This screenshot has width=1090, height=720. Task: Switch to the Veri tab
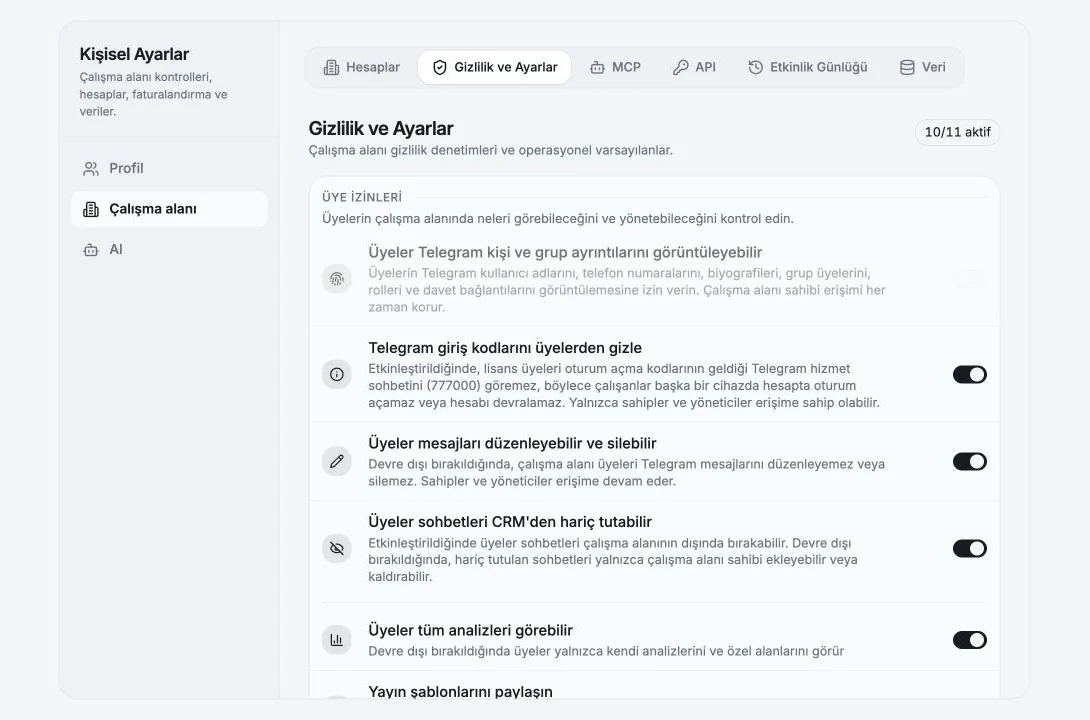click(x=922, y=67)
